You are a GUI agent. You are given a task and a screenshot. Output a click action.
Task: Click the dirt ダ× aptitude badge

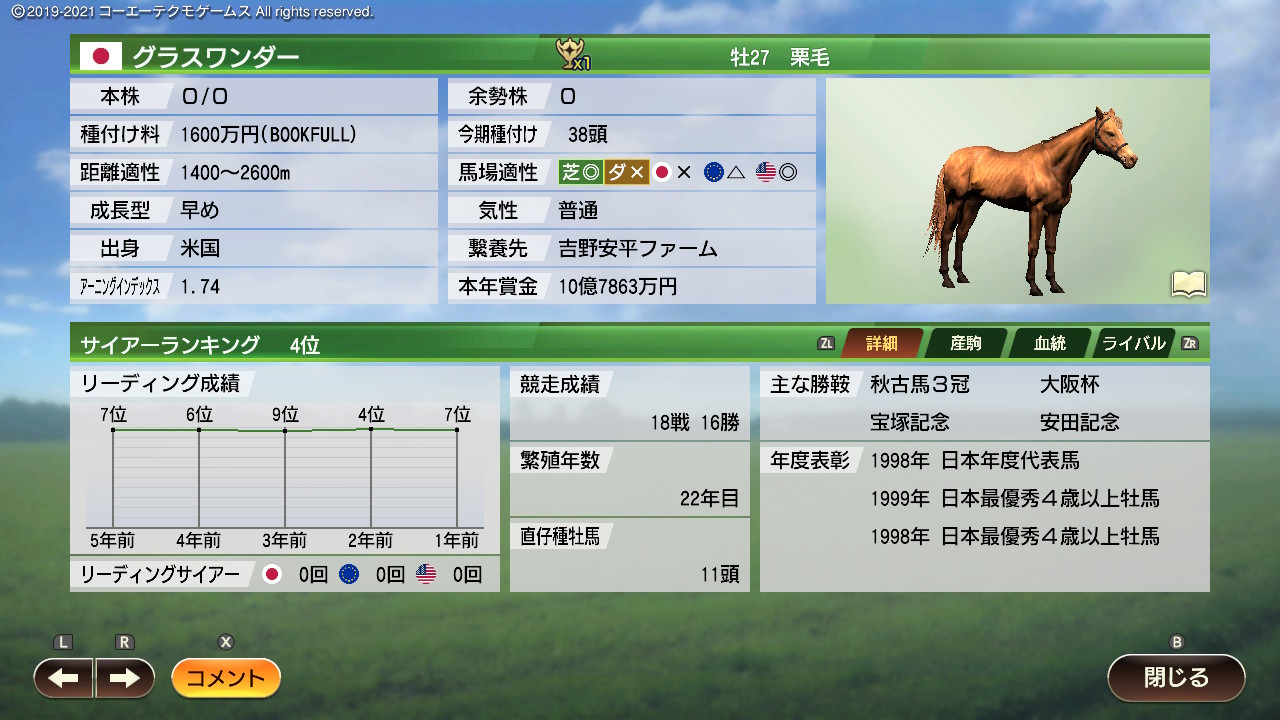[x=626, y=172]
